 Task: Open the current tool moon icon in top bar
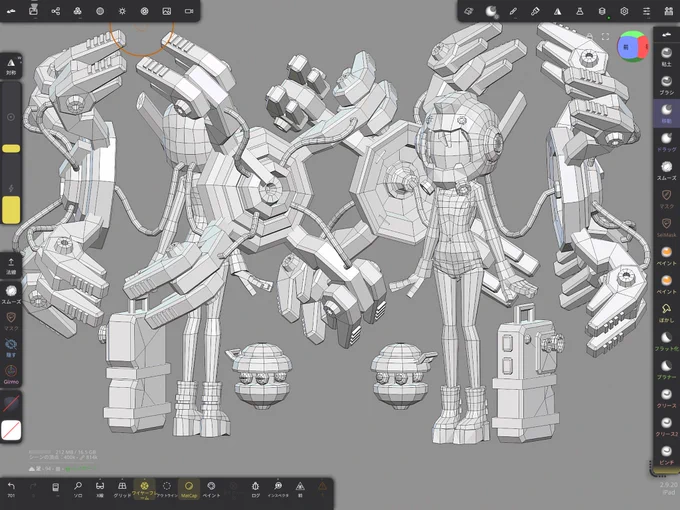(490, 11)
